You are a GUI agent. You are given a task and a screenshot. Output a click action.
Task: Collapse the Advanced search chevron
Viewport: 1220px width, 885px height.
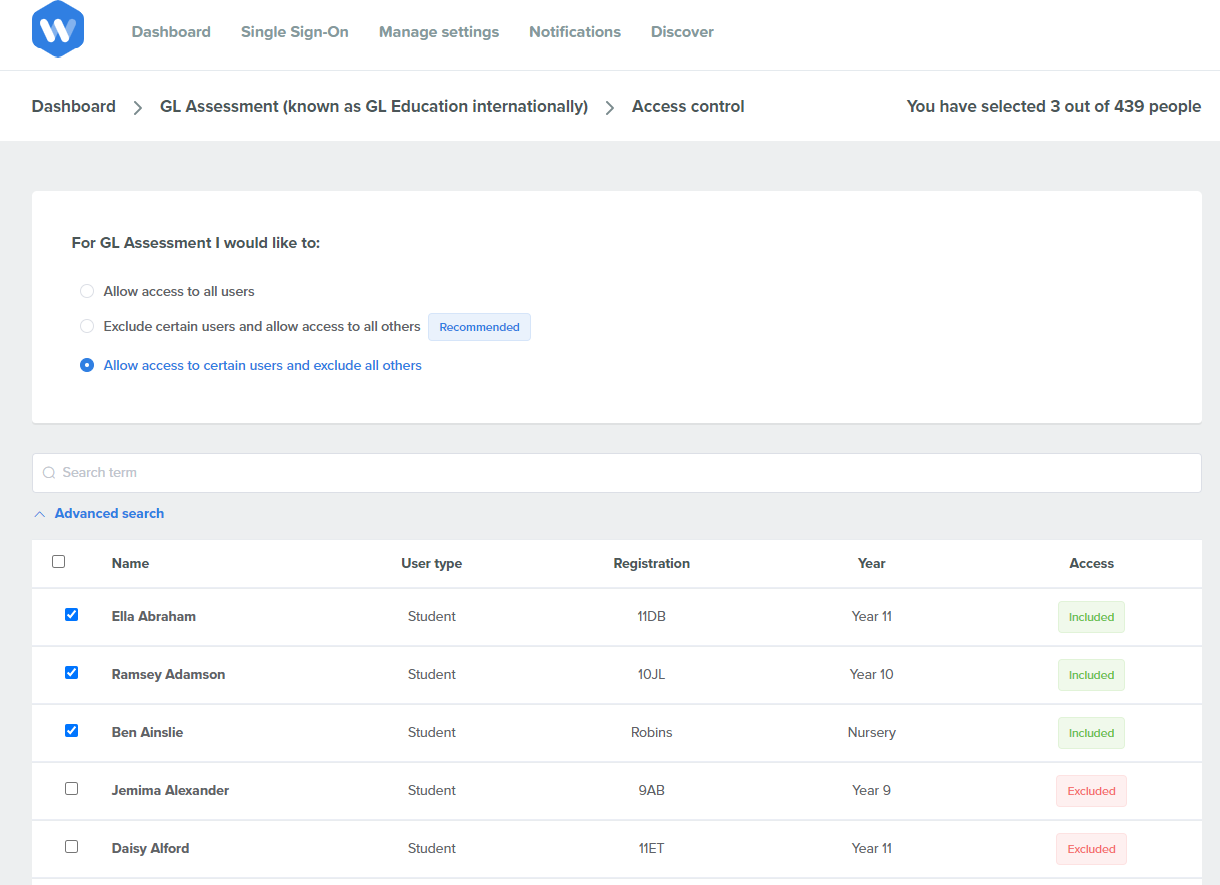[x=40, y=514]
